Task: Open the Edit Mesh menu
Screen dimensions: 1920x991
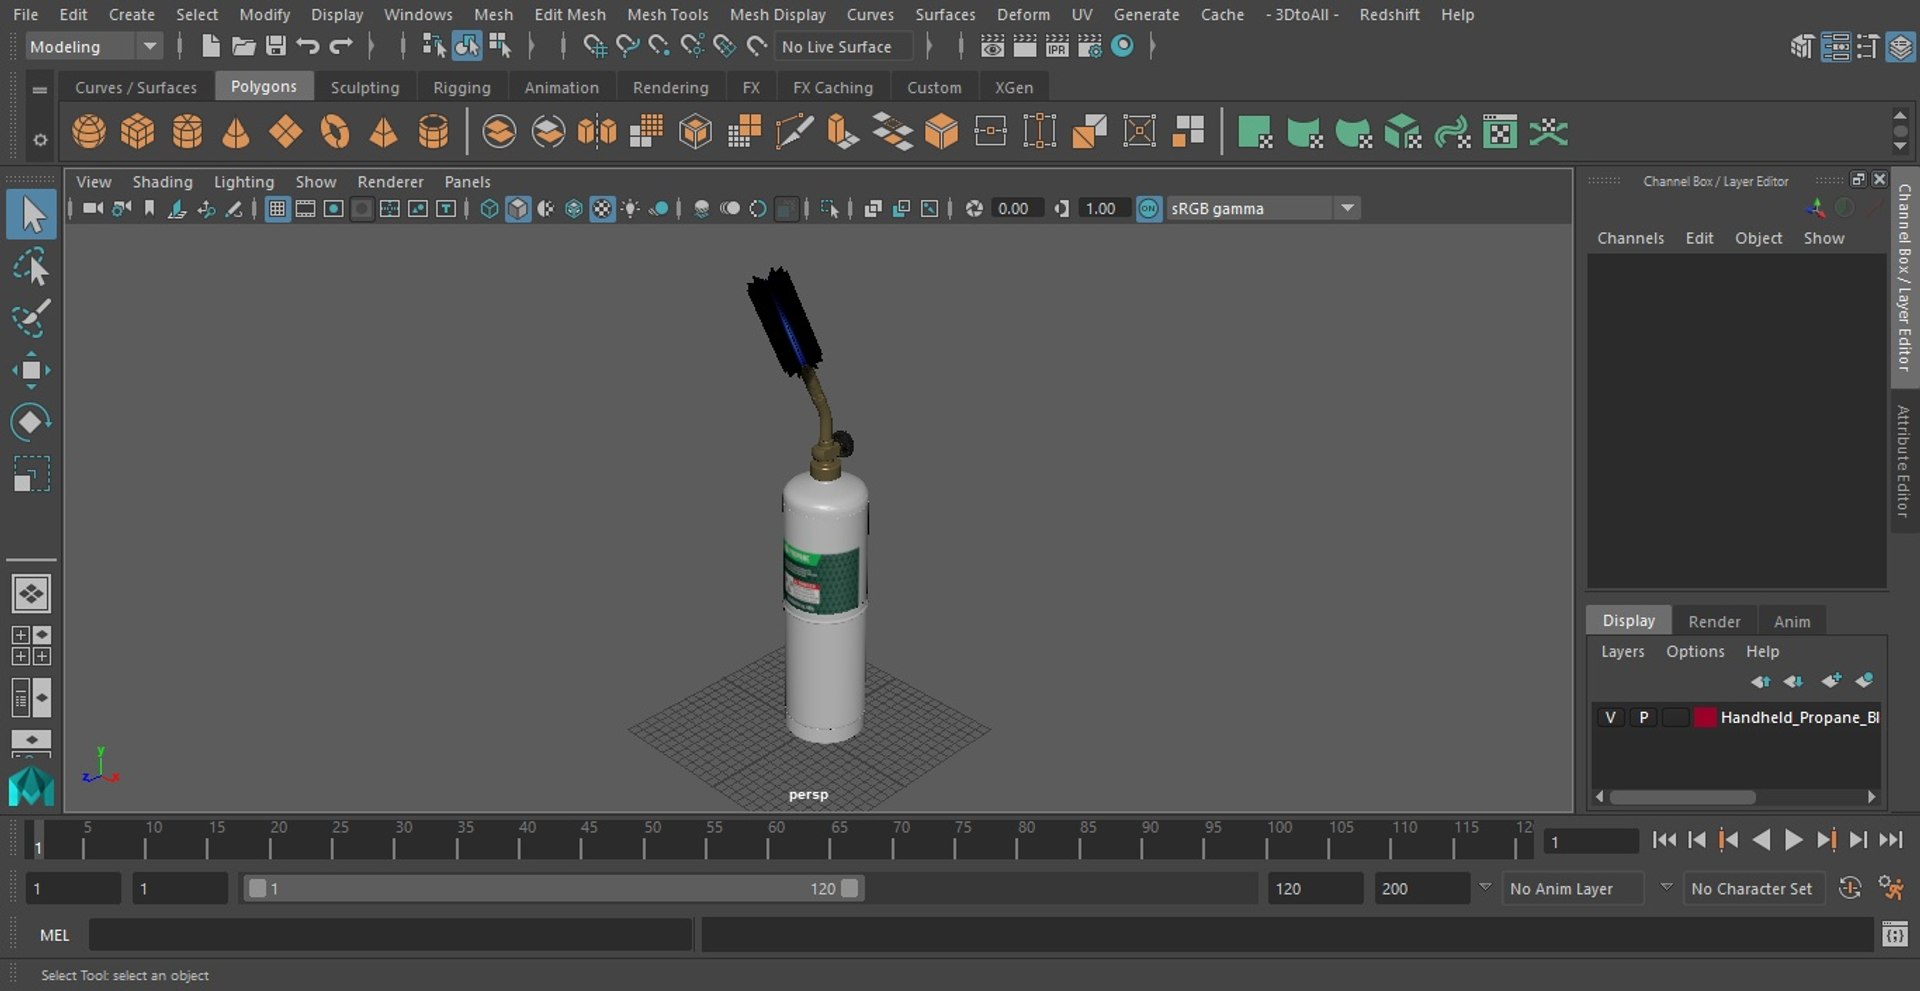Action: [x=570, y=14]
